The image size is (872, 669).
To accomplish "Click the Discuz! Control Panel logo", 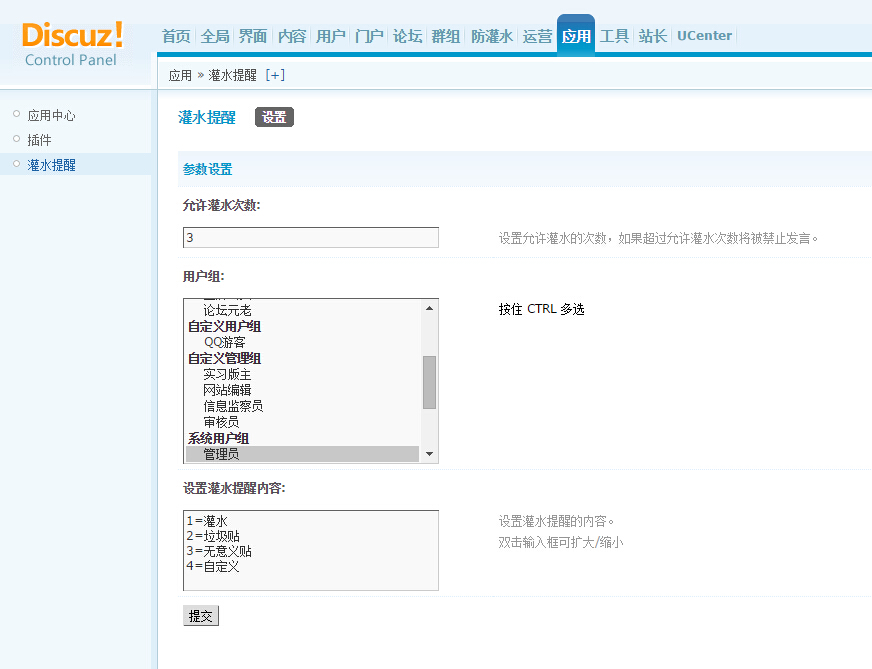I will click(72, 43).
